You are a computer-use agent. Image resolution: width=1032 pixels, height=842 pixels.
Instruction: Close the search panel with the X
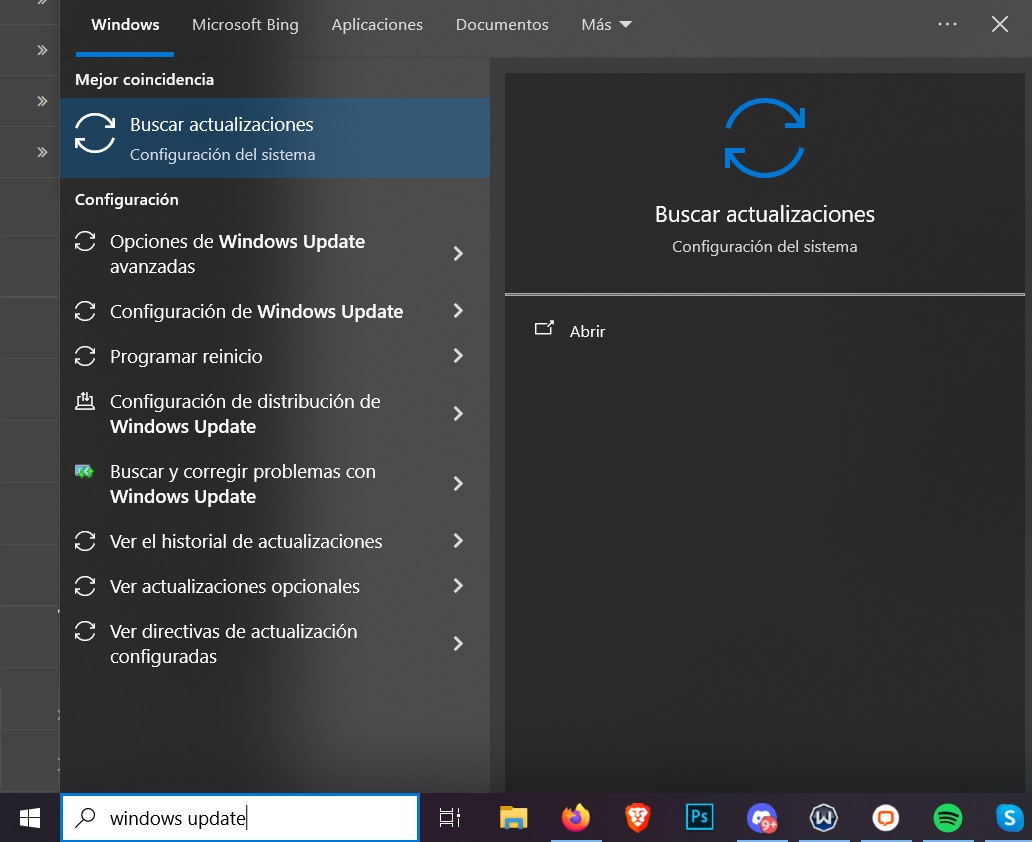pyautogui.click(x=999, y=24)
